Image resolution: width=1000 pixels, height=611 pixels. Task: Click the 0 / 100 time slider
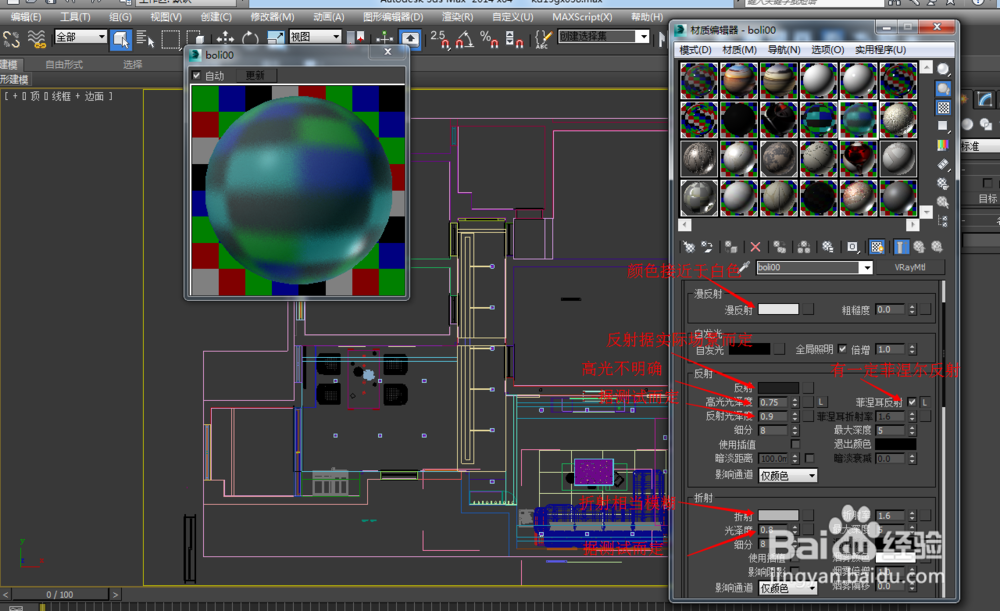click(60, 594)
